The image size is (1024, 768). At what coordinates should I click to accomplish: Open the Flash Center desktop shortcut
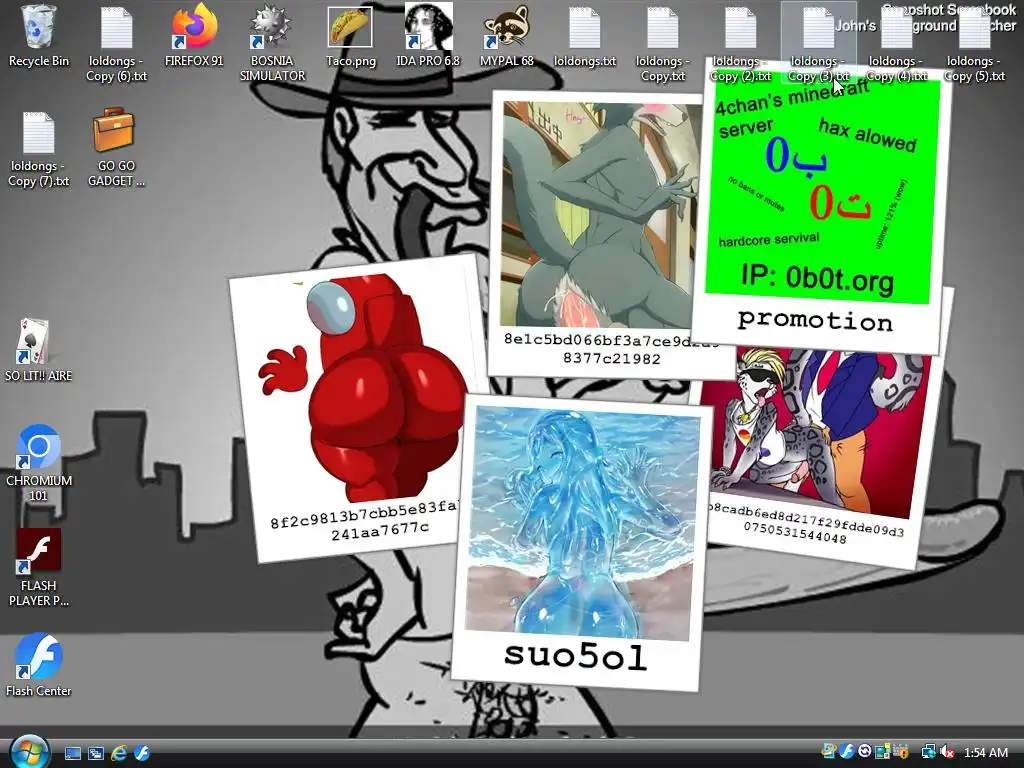pos(39,665)
